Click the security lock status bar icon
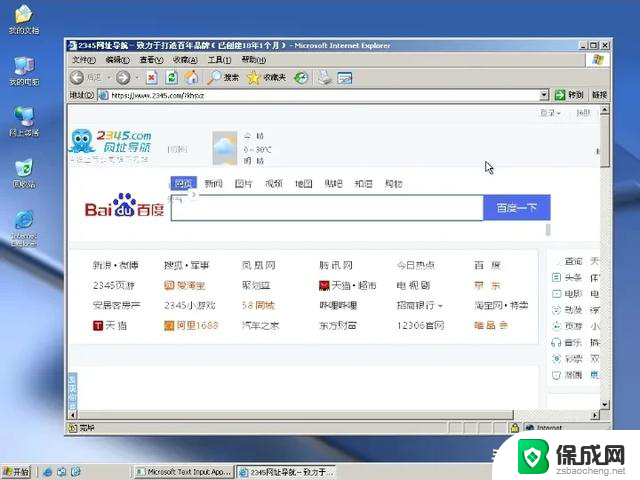This screenshot has width=640, height=480. [x=515, y=427]
